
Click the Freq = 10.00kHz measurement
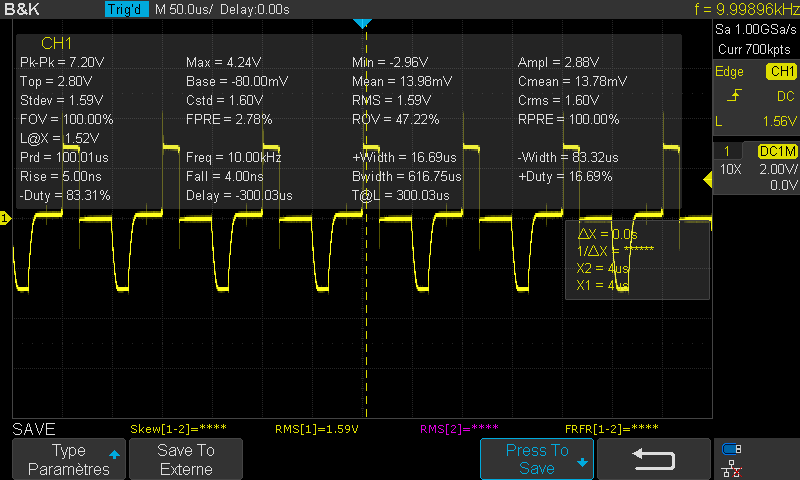click(x=234, y=157)
